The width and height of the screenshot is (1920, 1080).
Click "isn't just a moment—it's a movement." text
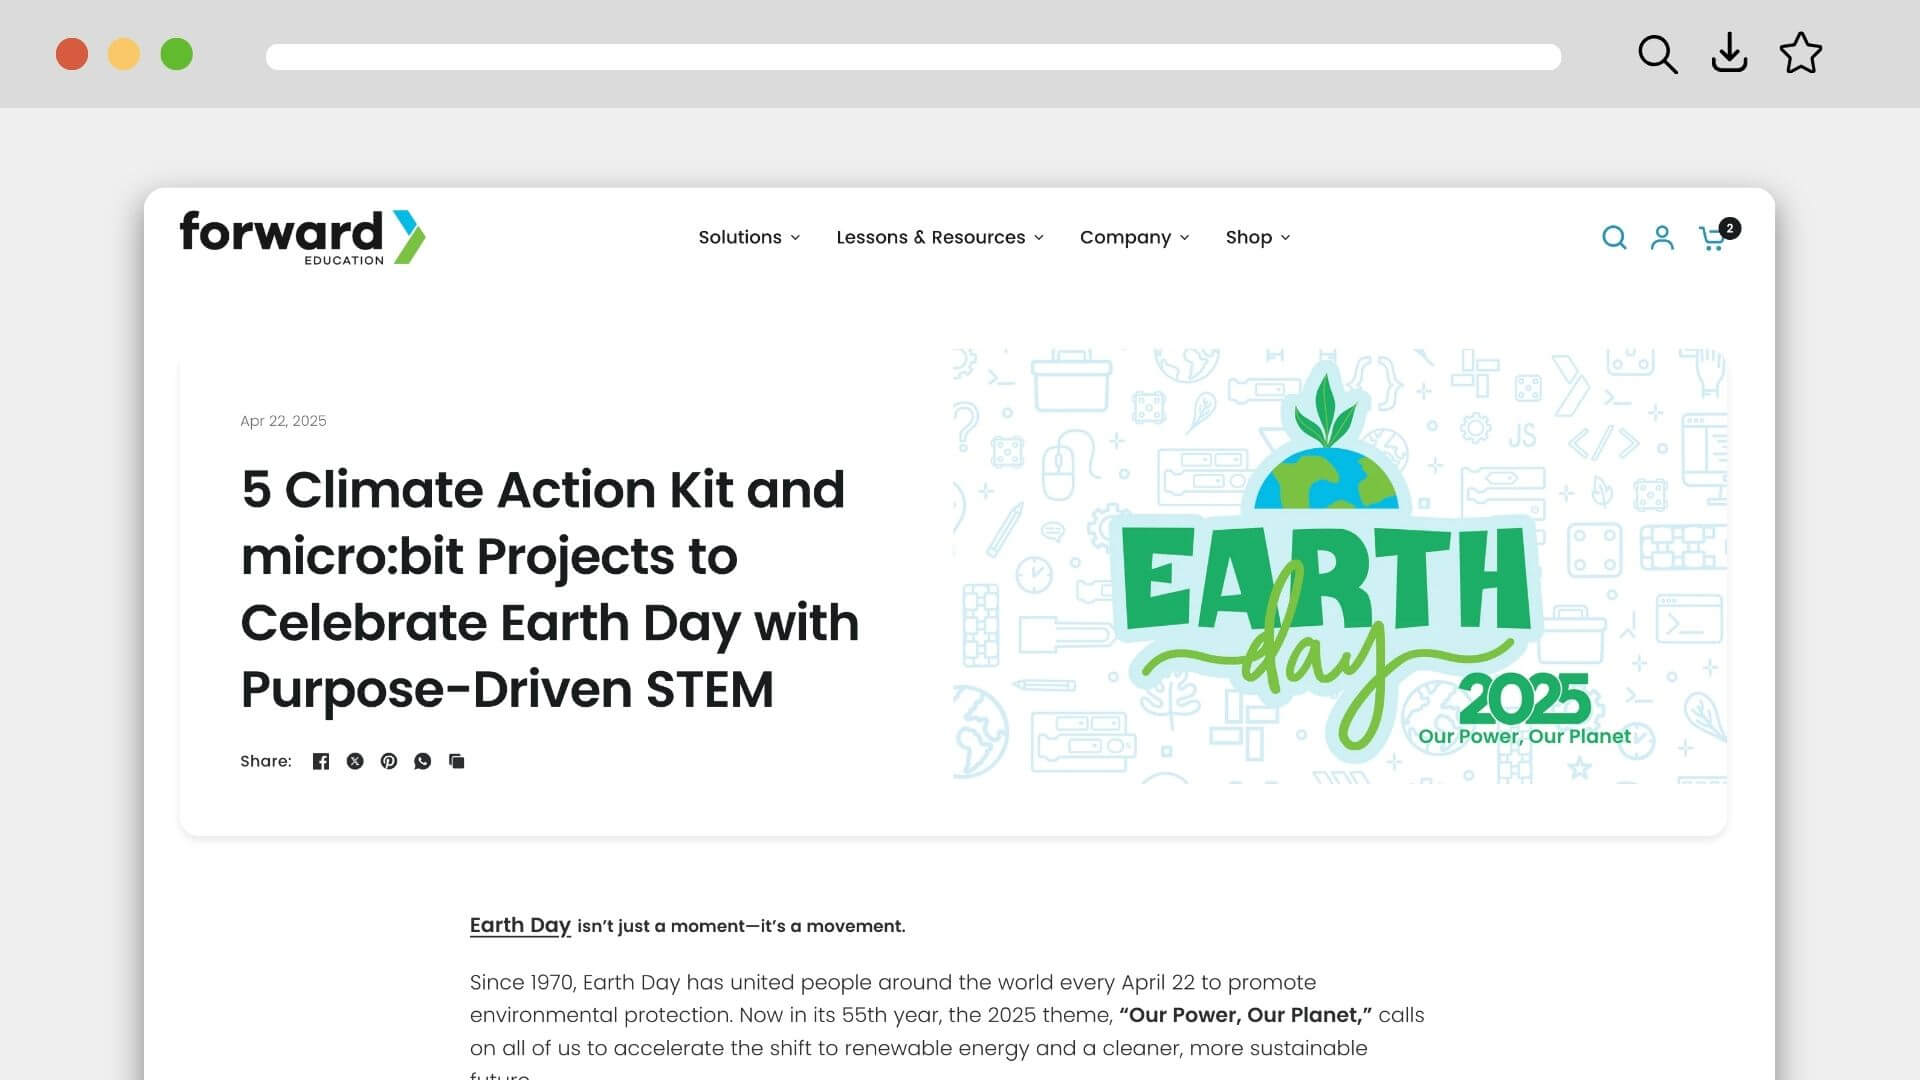coord(741,926)
